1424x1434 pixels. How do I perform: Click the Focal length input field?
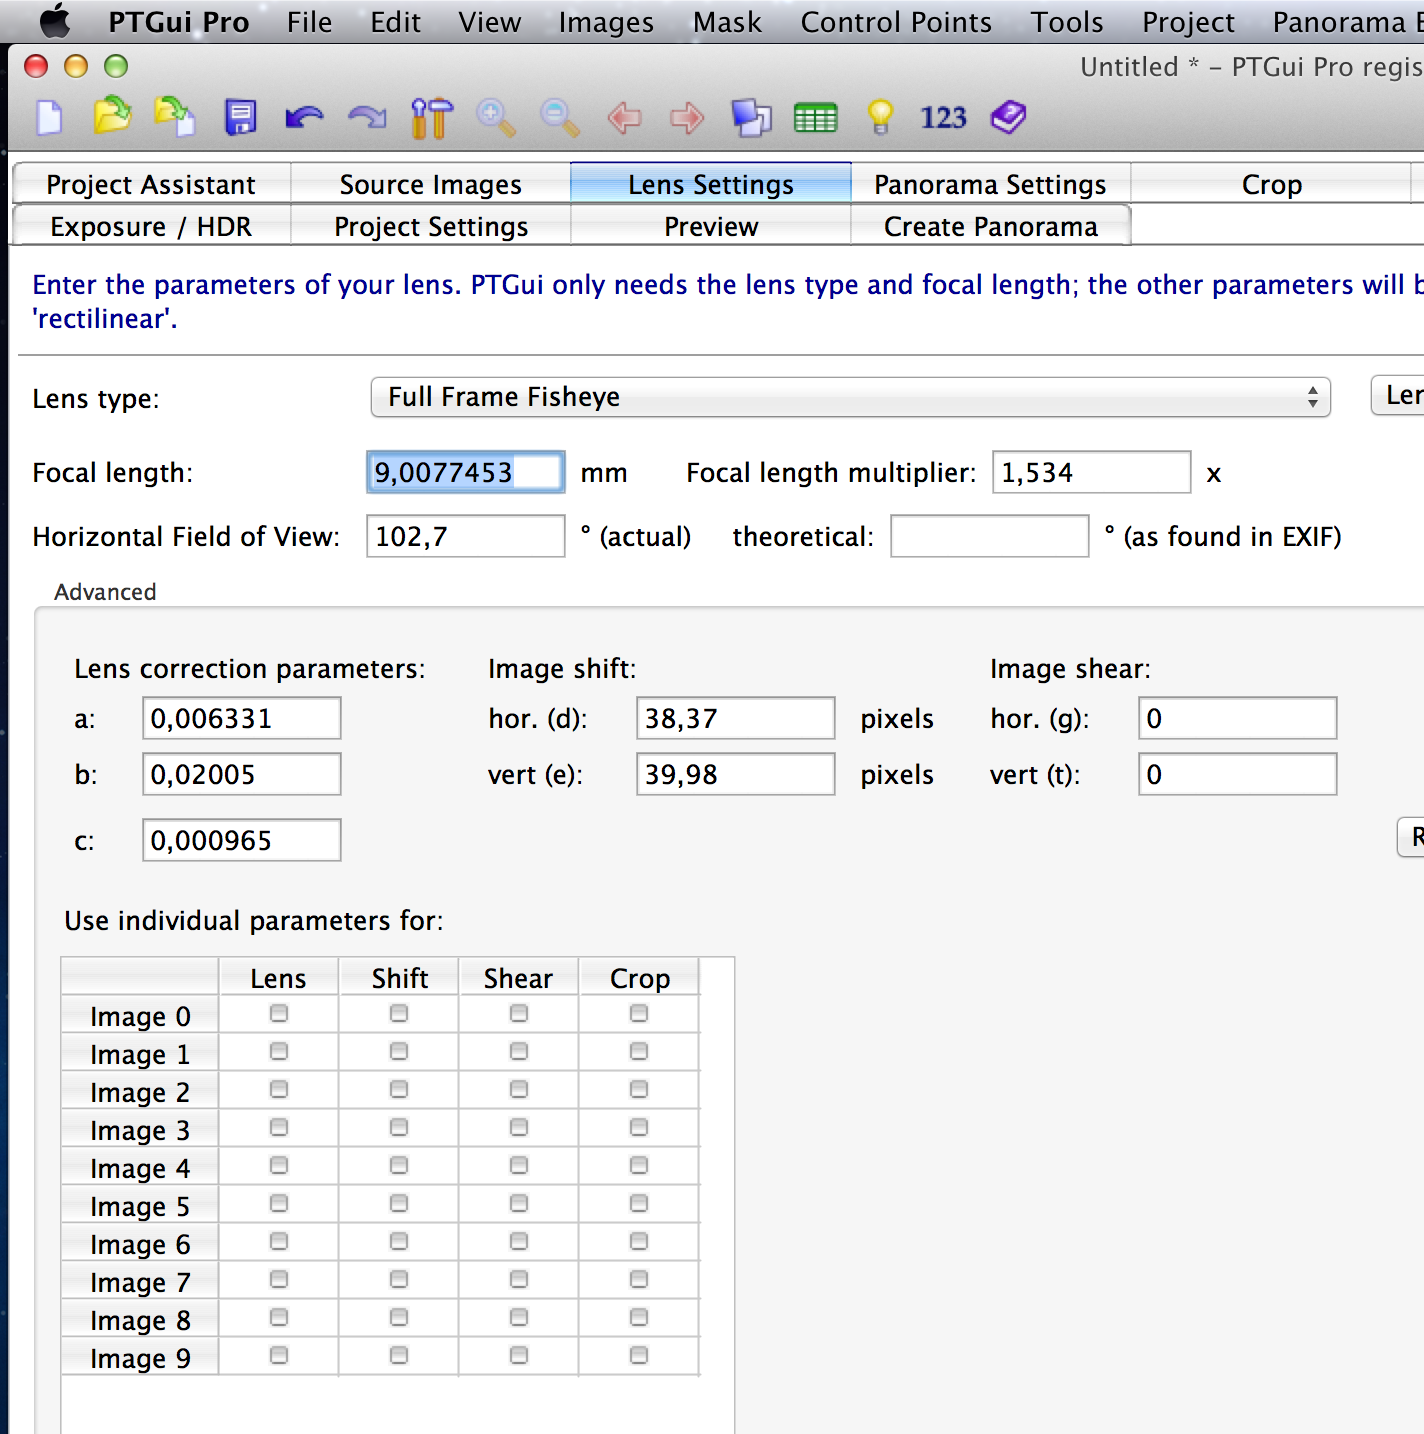pos(465,472)
